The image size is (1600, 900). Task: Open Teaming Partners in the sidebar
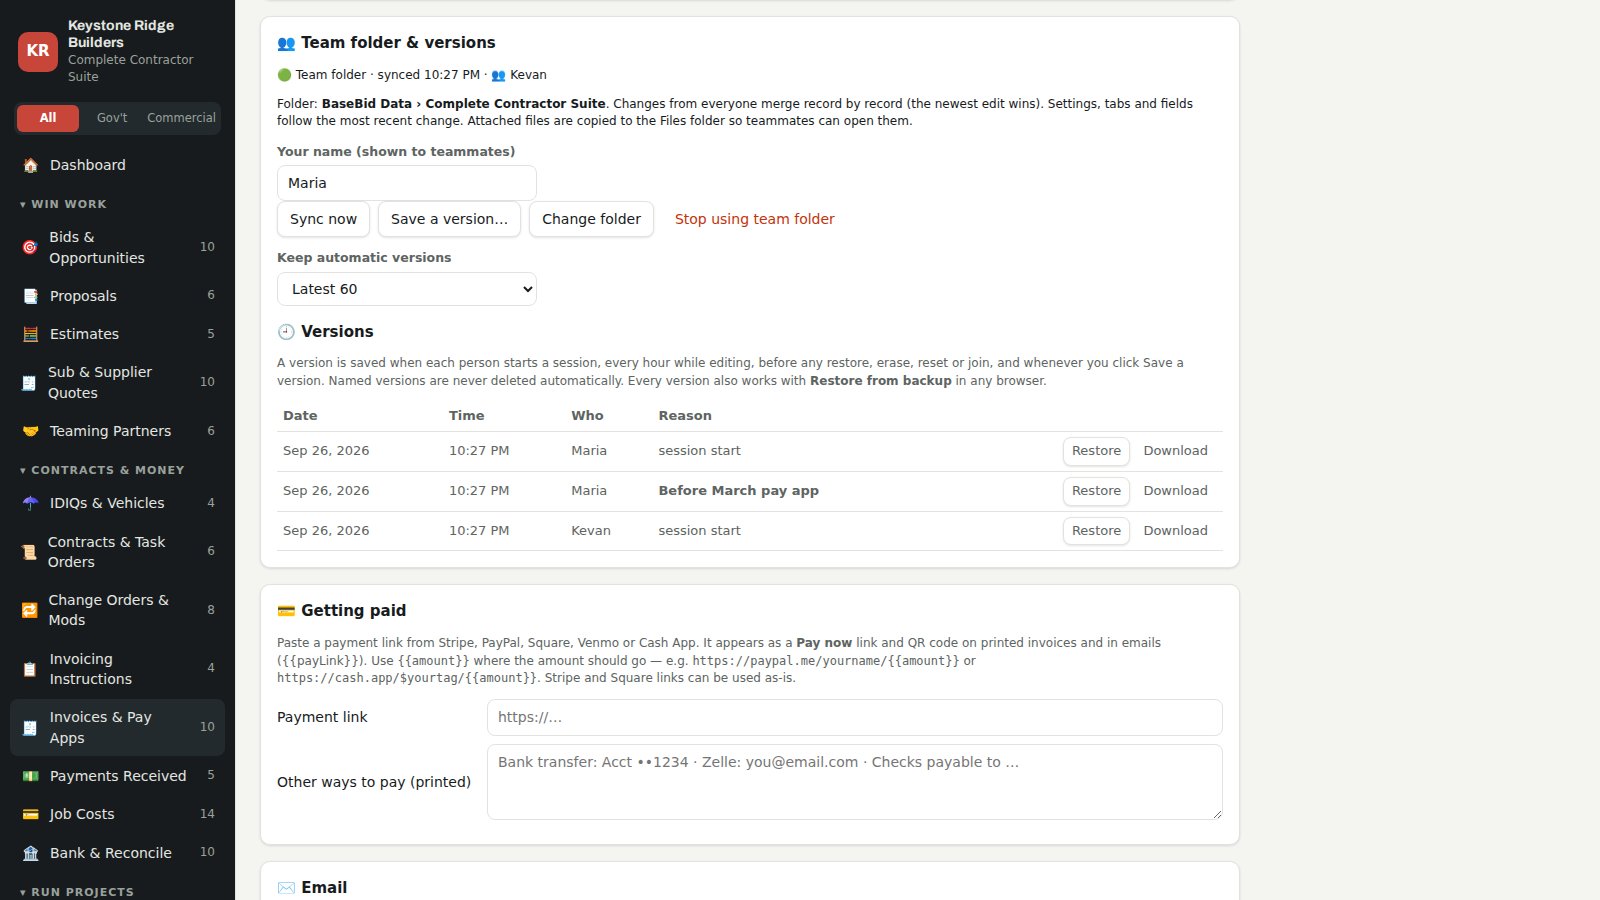[117, 431]
